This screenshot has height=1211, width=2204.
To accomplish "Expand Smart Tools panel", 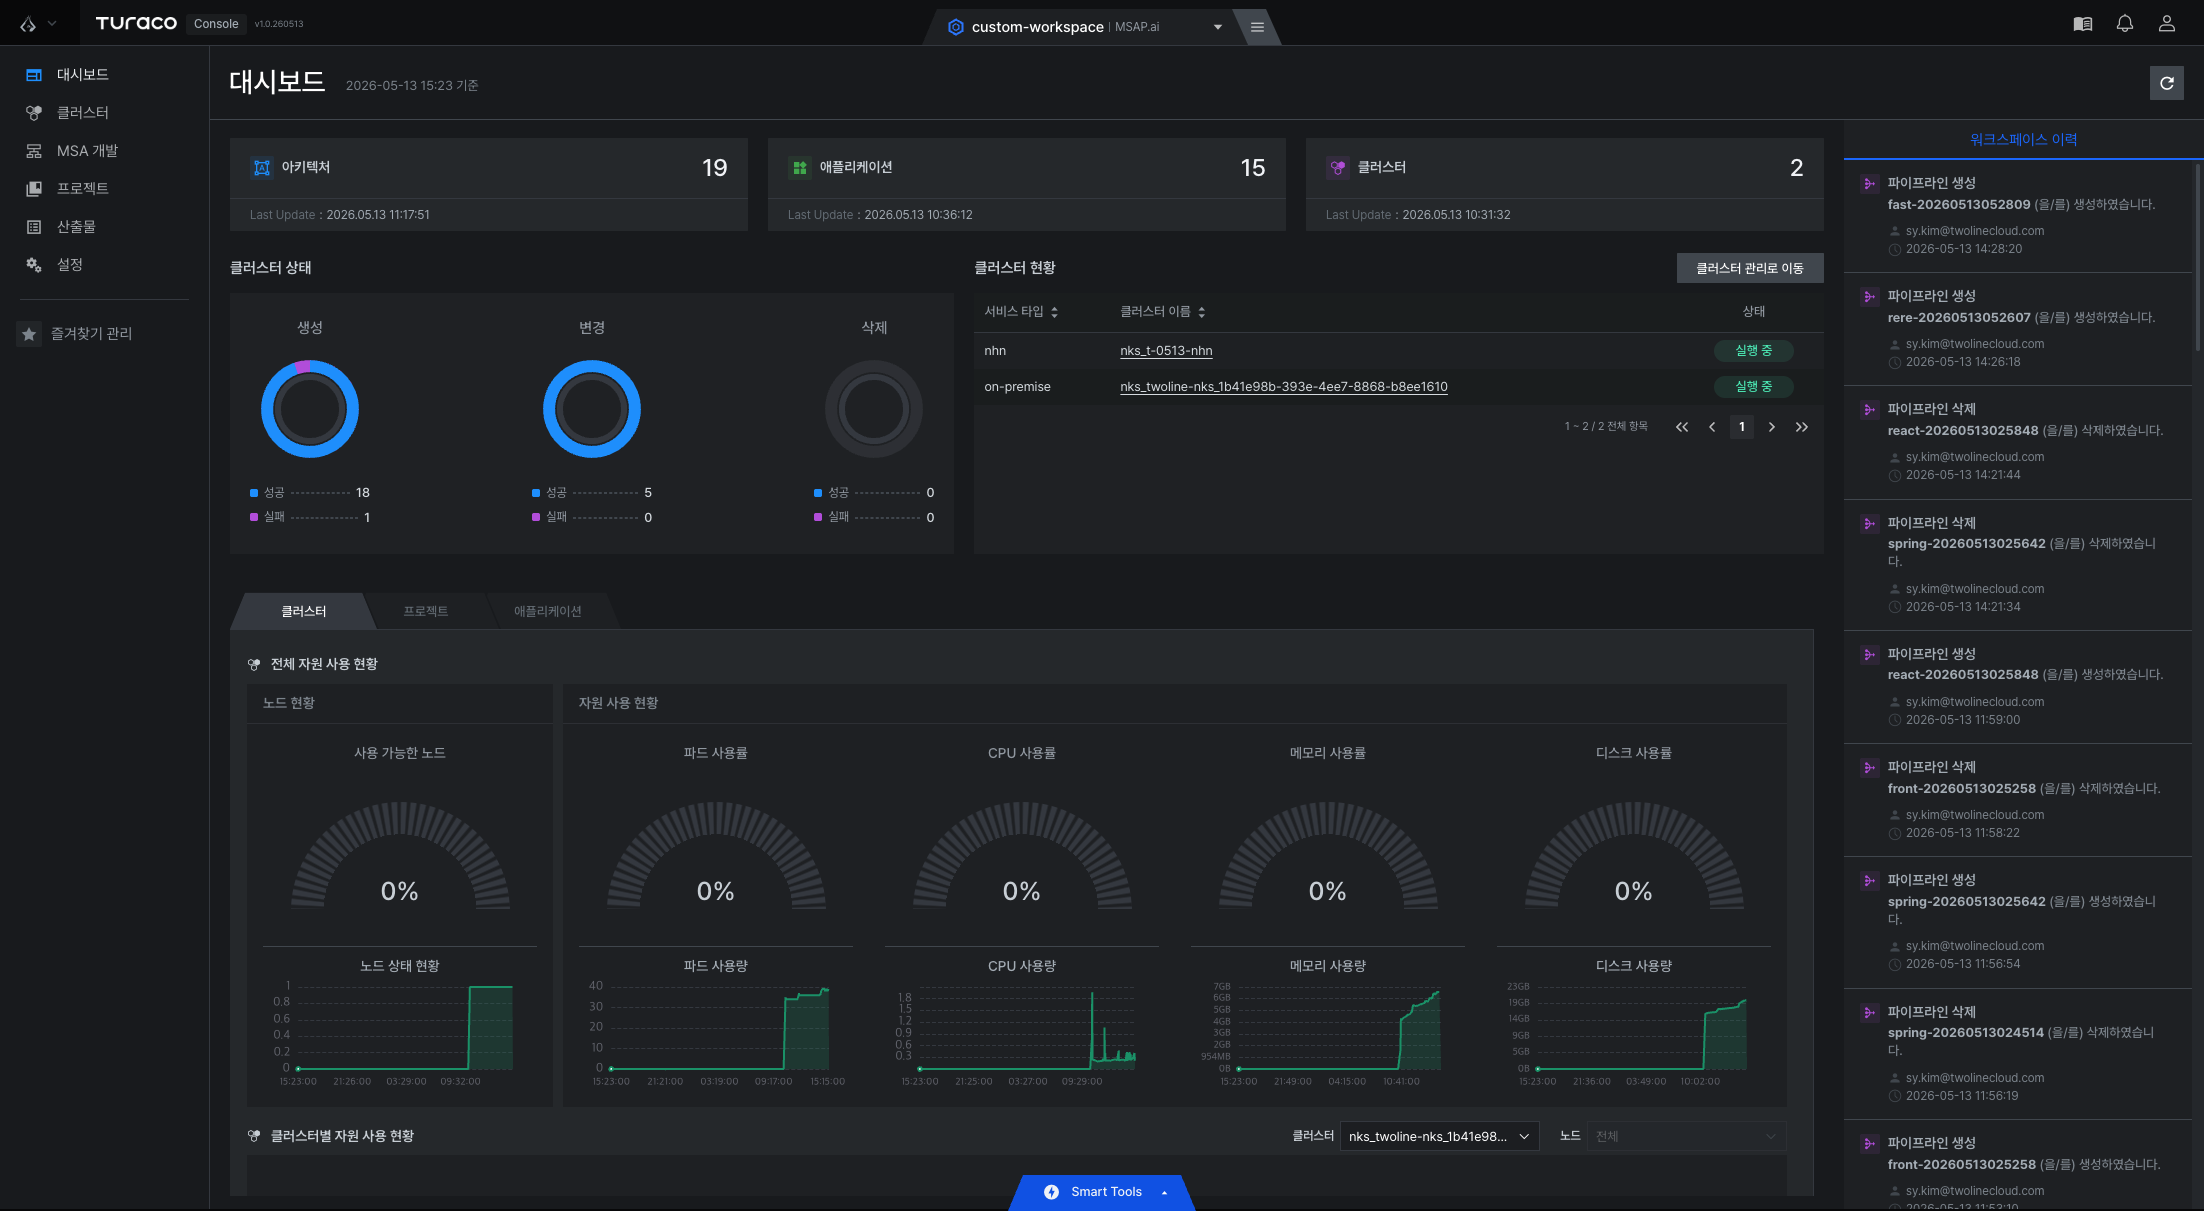I will click(x=1105, y=1192).
